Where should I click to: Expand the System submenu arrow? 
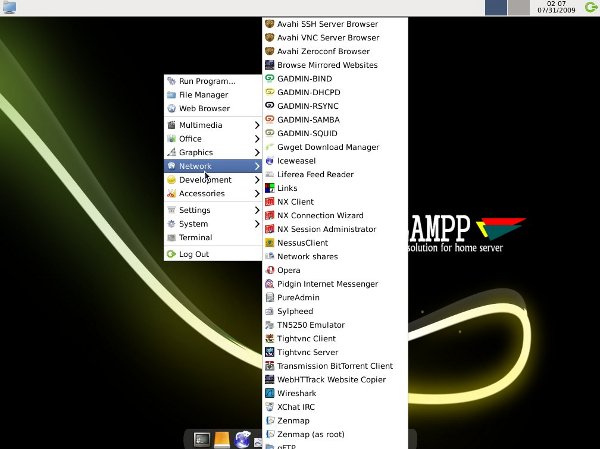click(257, 224)
